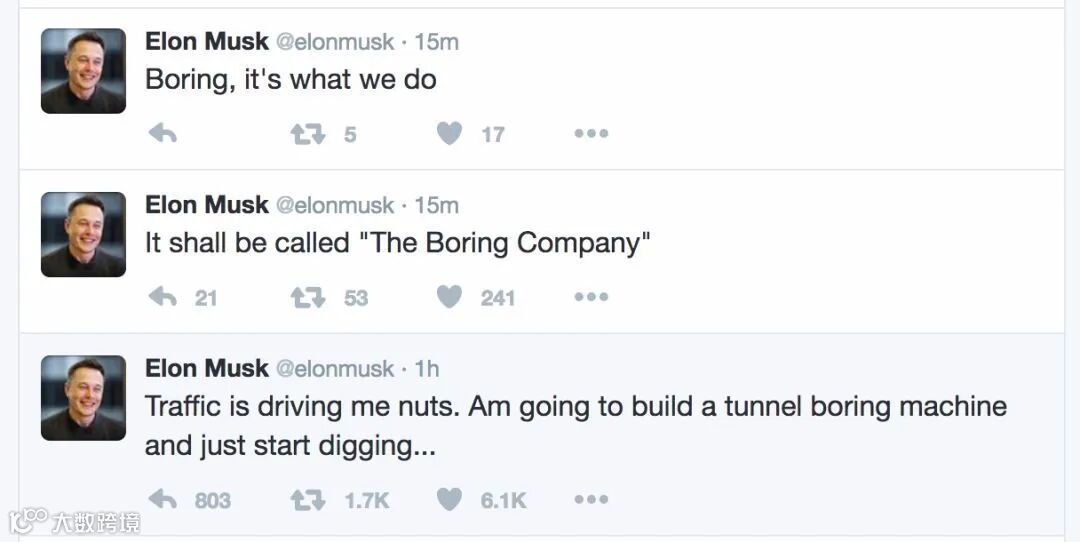The height and width of the screenshot is (542, 1080).
Task: Click the avatar beside "The Boring Company" tweet
Action: pyautogui.click(x=83, y=234)
